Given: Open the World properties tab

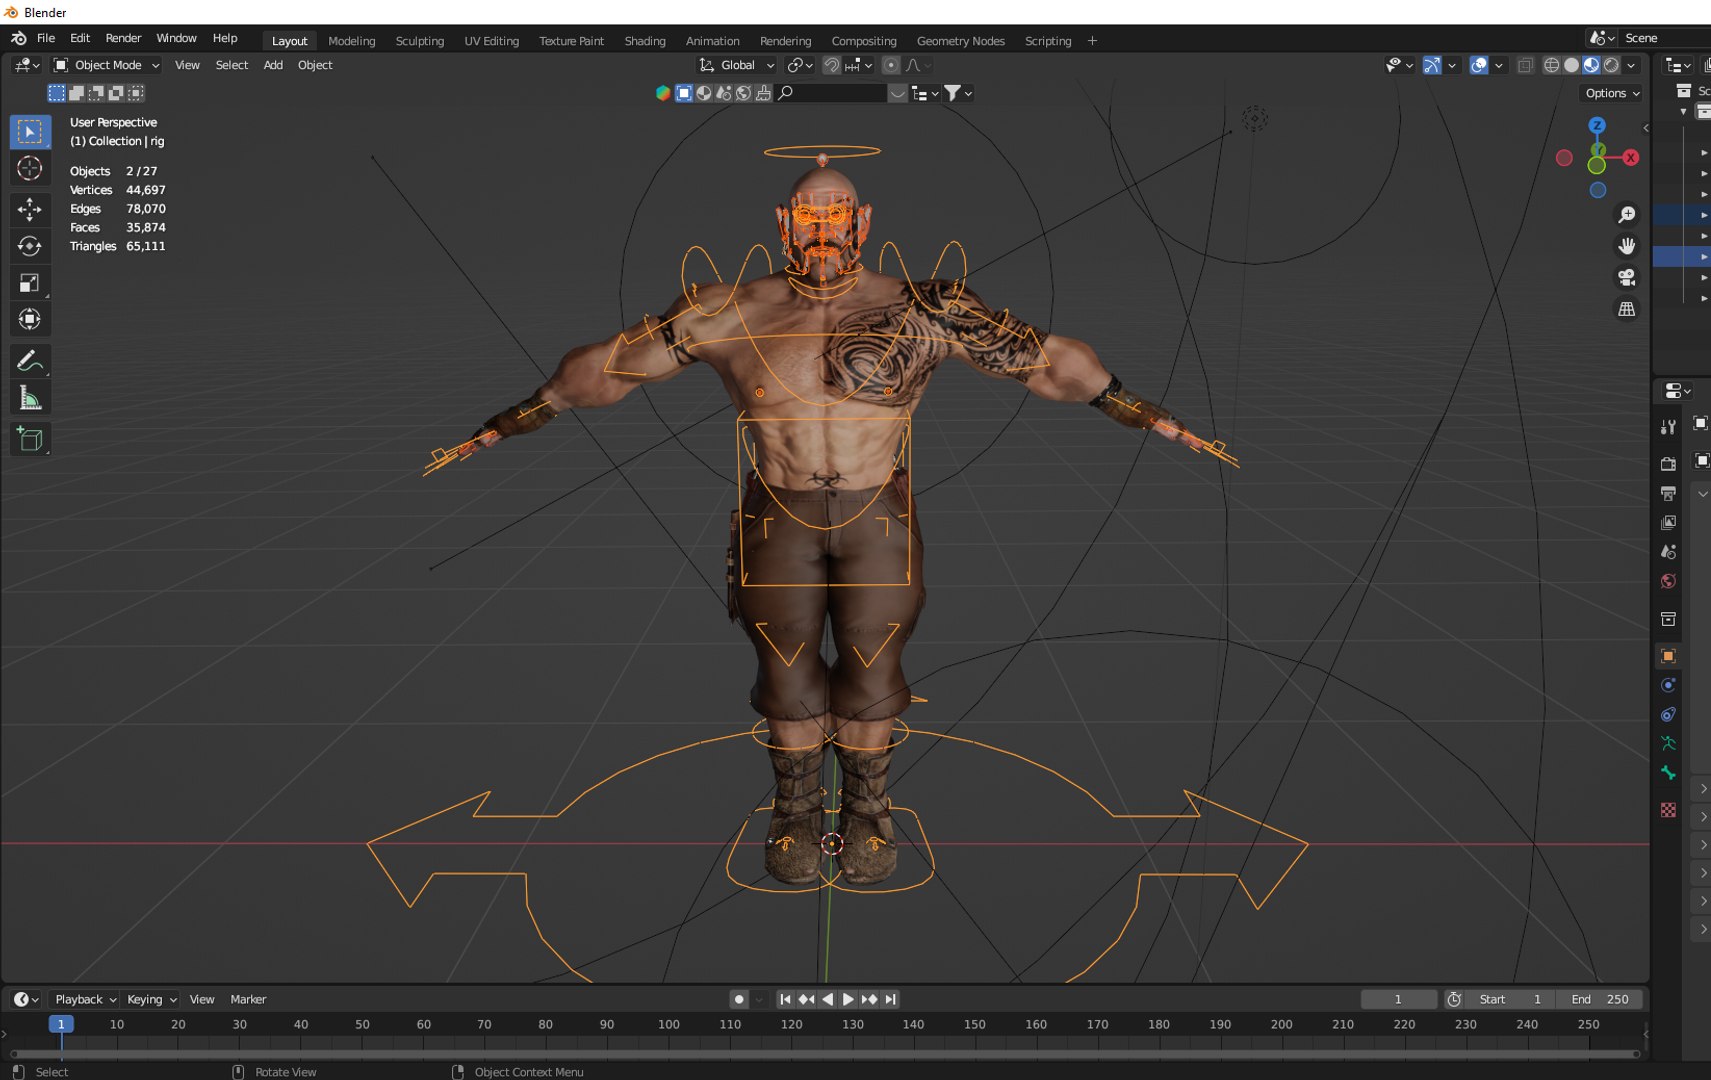Looking at the screenshot, I should click(1668, 581).
